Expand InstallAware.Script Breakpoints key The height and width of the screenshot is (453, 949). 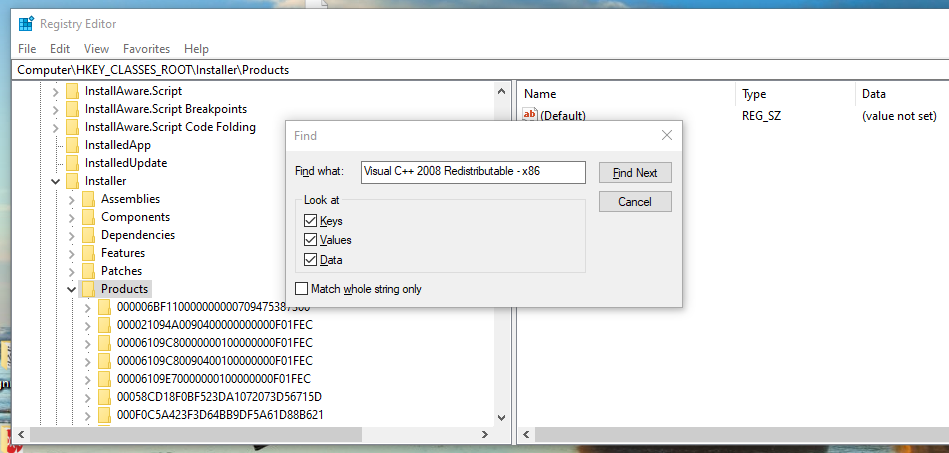point(56,110)
